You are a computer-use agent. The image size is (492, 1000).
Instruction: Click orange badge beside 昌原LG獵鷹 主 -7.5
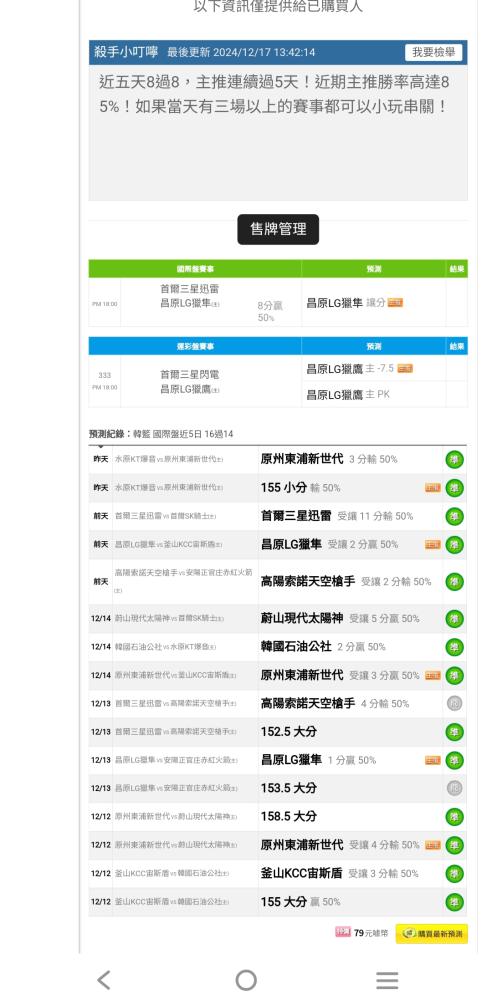click(x=405, y=369)
